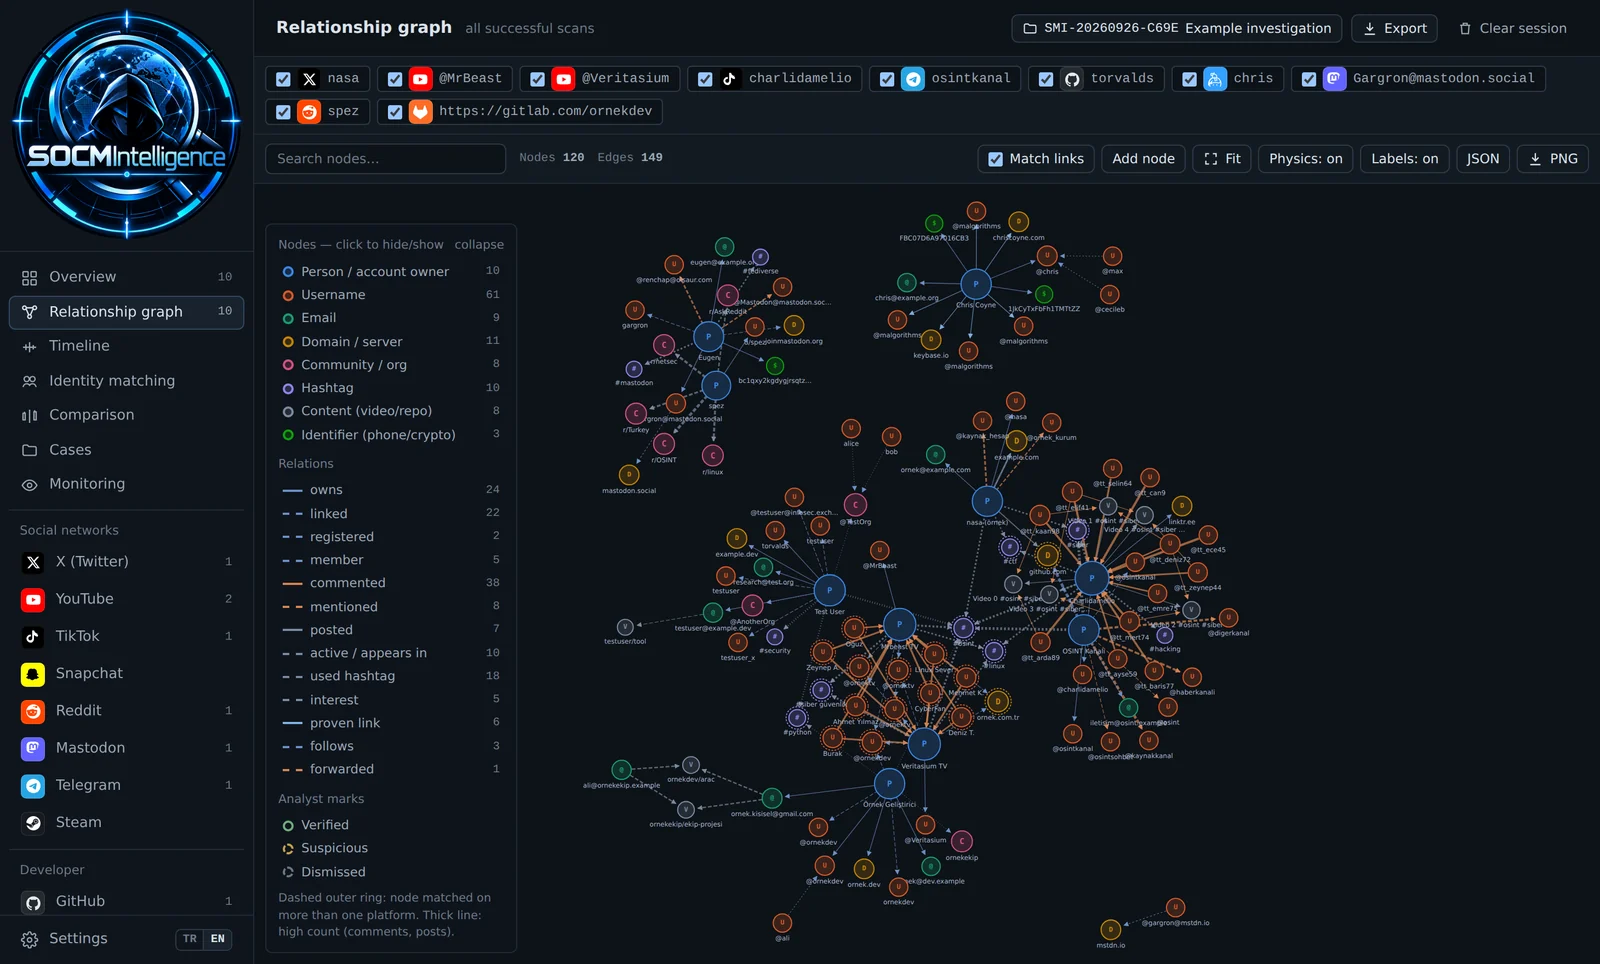
Task: Switch language to TR
Action: coord(190,939)
